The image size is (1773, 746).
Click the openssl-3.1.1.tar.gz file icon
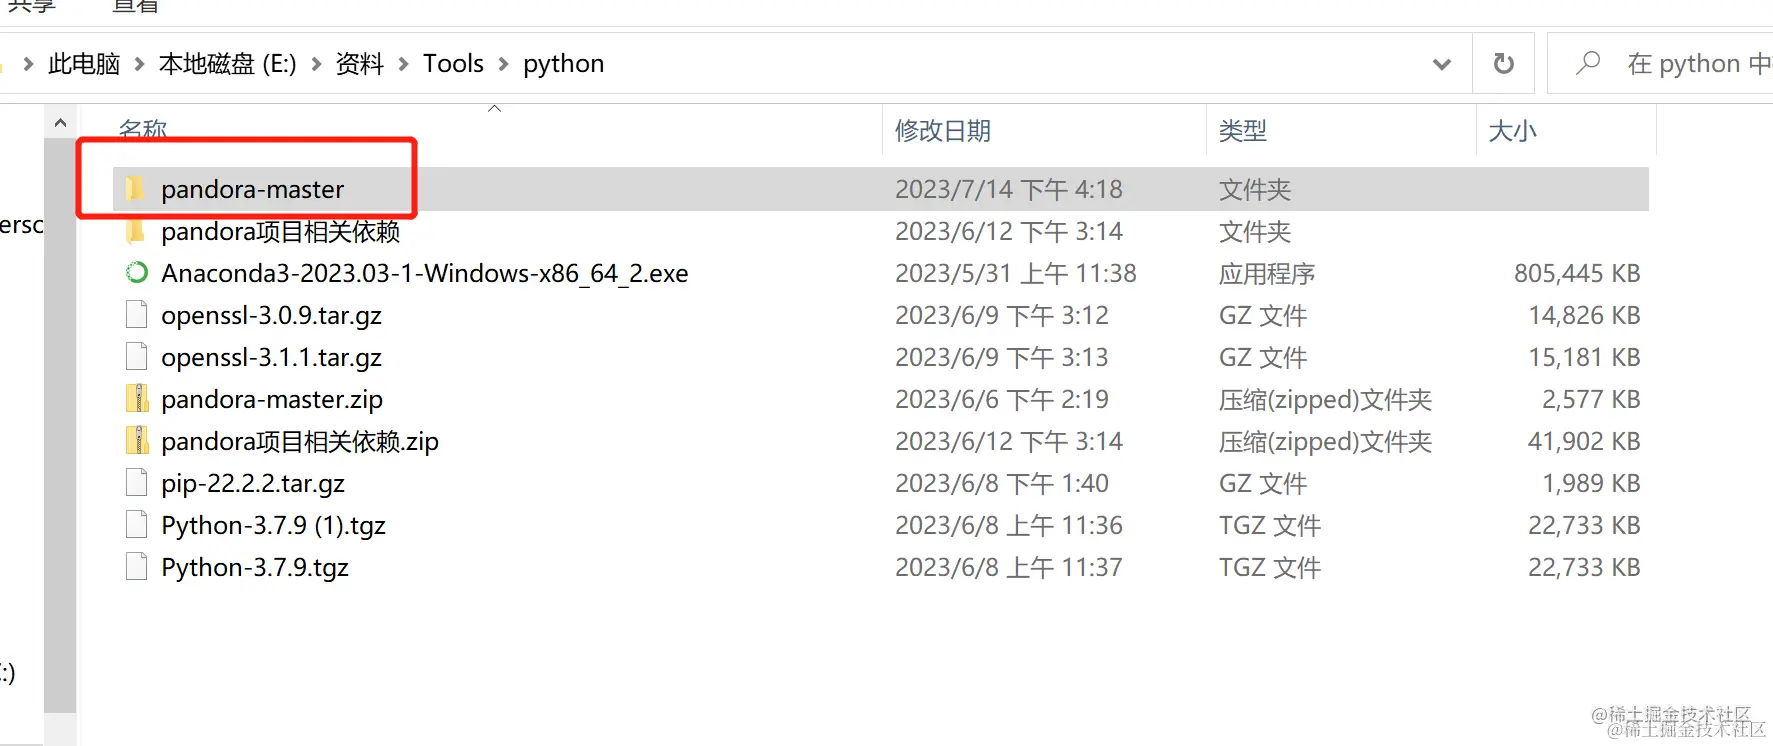(x=136, y=357)
